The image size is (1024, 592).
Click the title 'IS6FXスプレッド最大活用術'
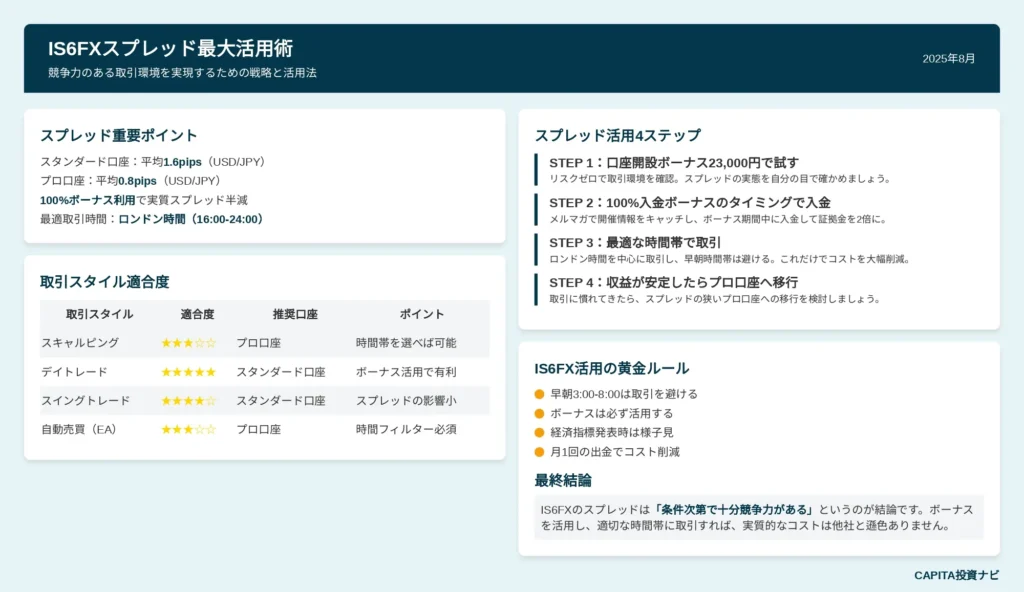tap(170, 48)
